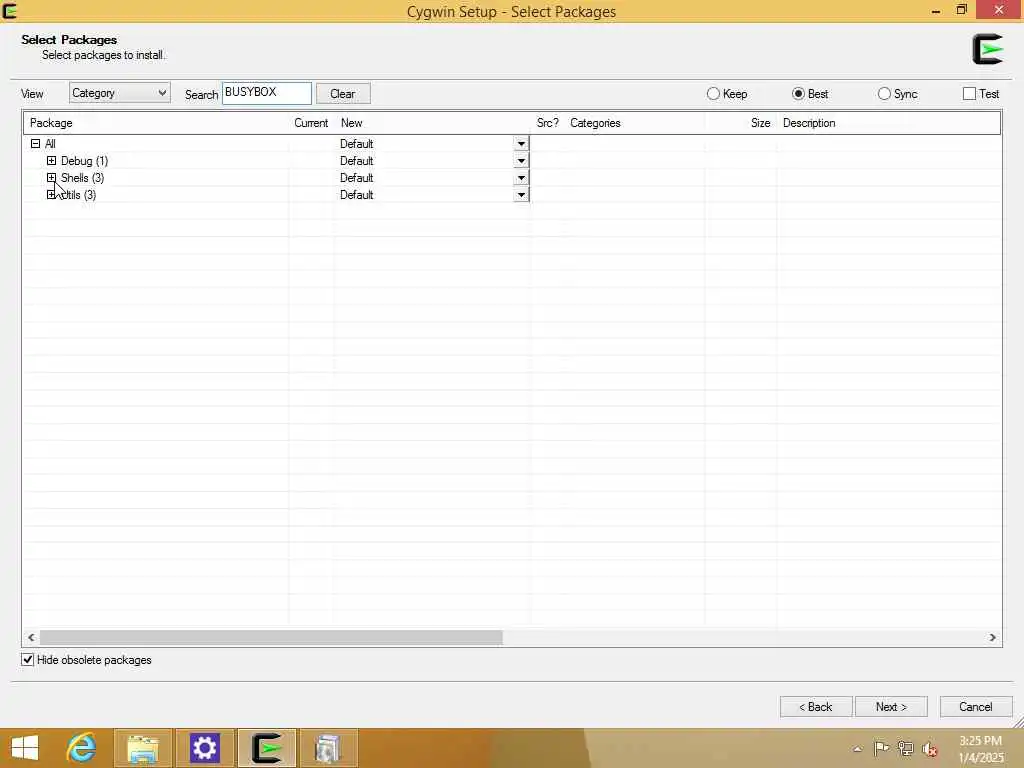This screenshot has height=768, width=1024.
Task: Click the horizontal scrollbar thumb
Action: tap(271, 637)
